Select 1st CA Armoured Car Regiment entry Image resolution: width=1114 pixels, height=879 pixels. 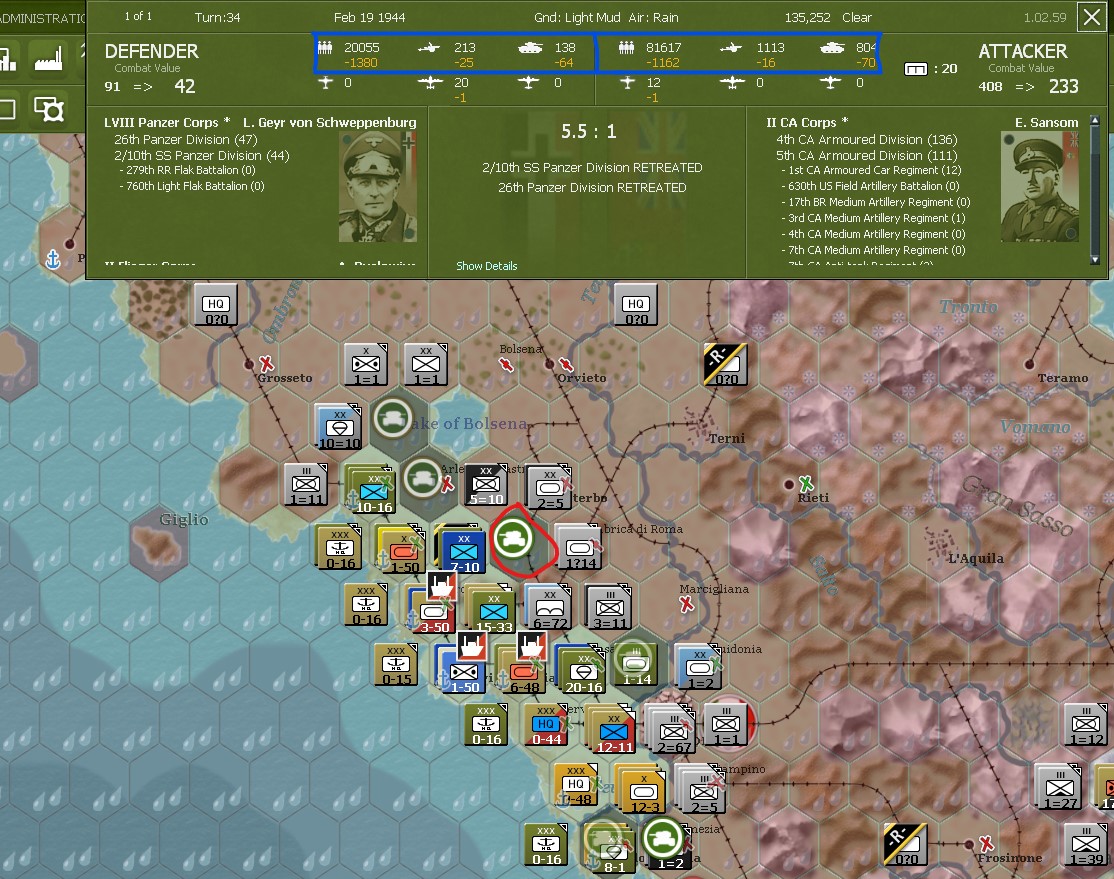point(871,171)
